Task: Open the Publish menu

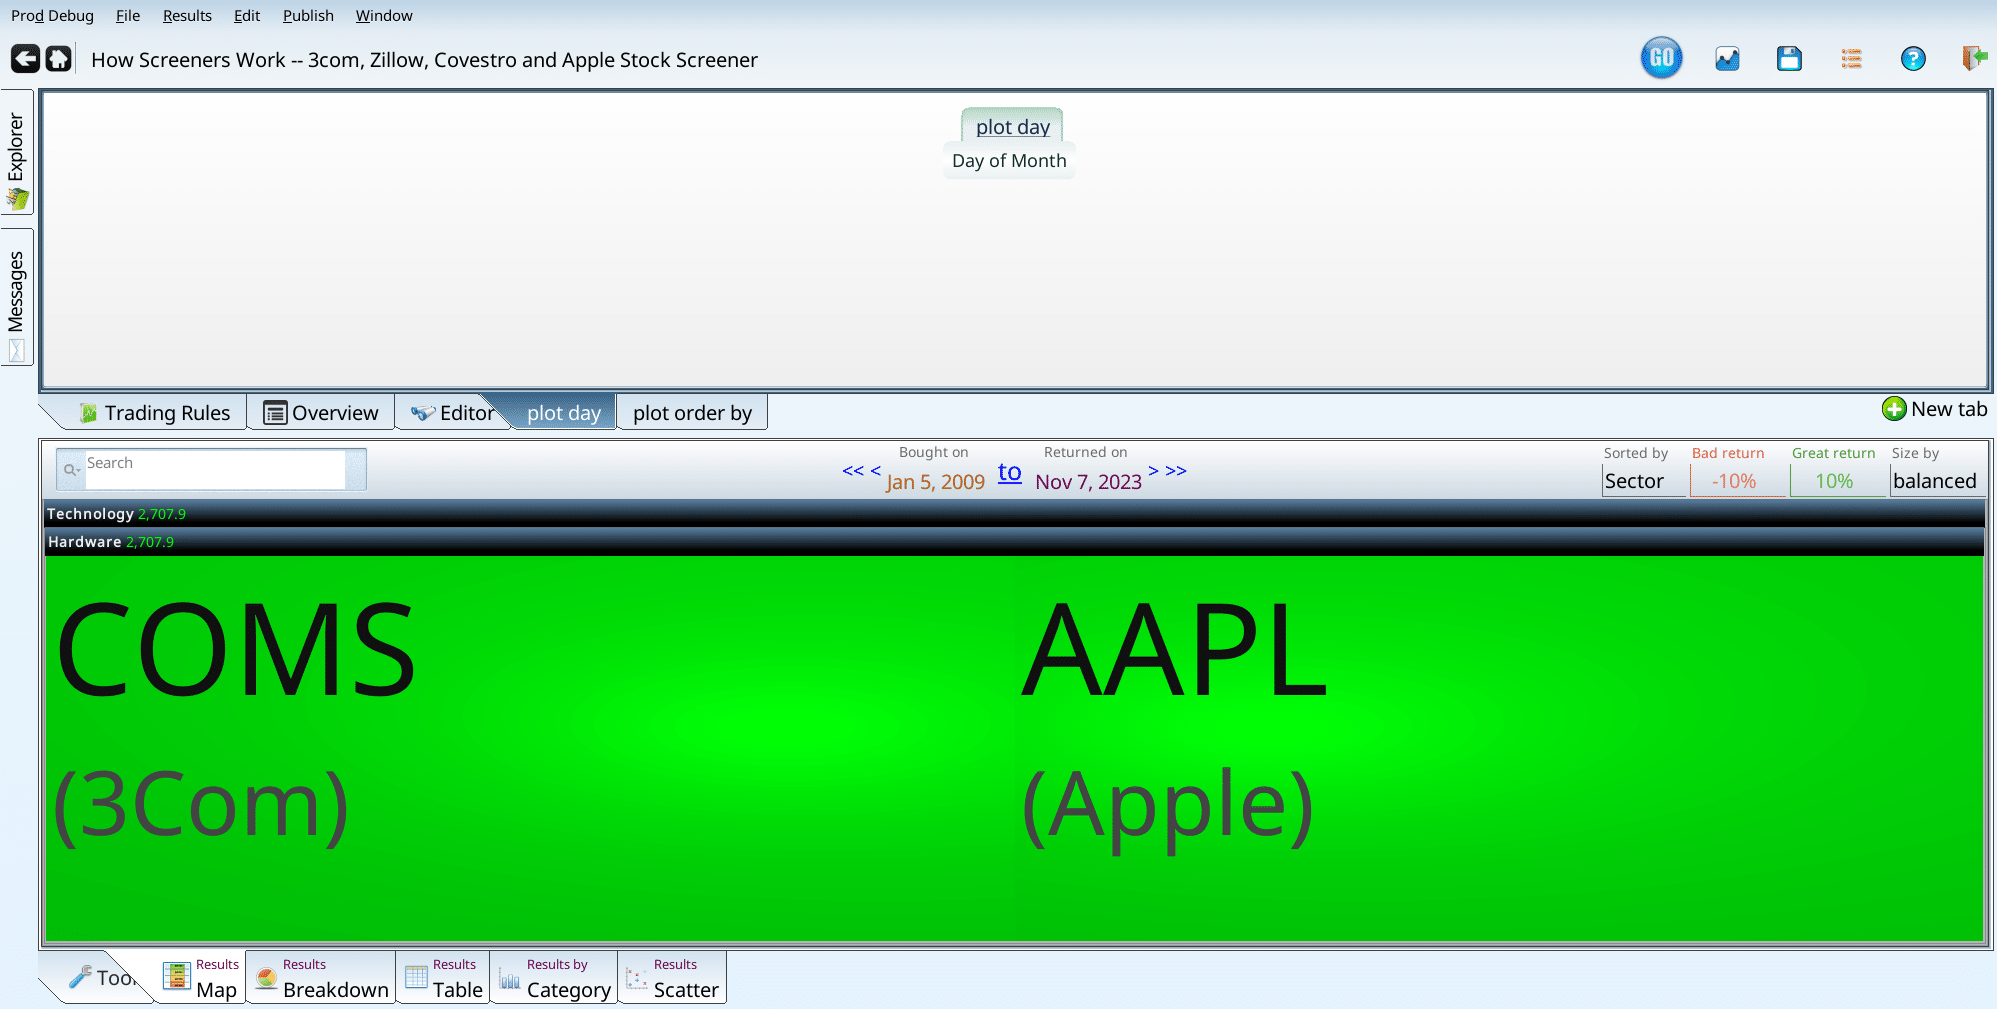Action: pos(308,16)
